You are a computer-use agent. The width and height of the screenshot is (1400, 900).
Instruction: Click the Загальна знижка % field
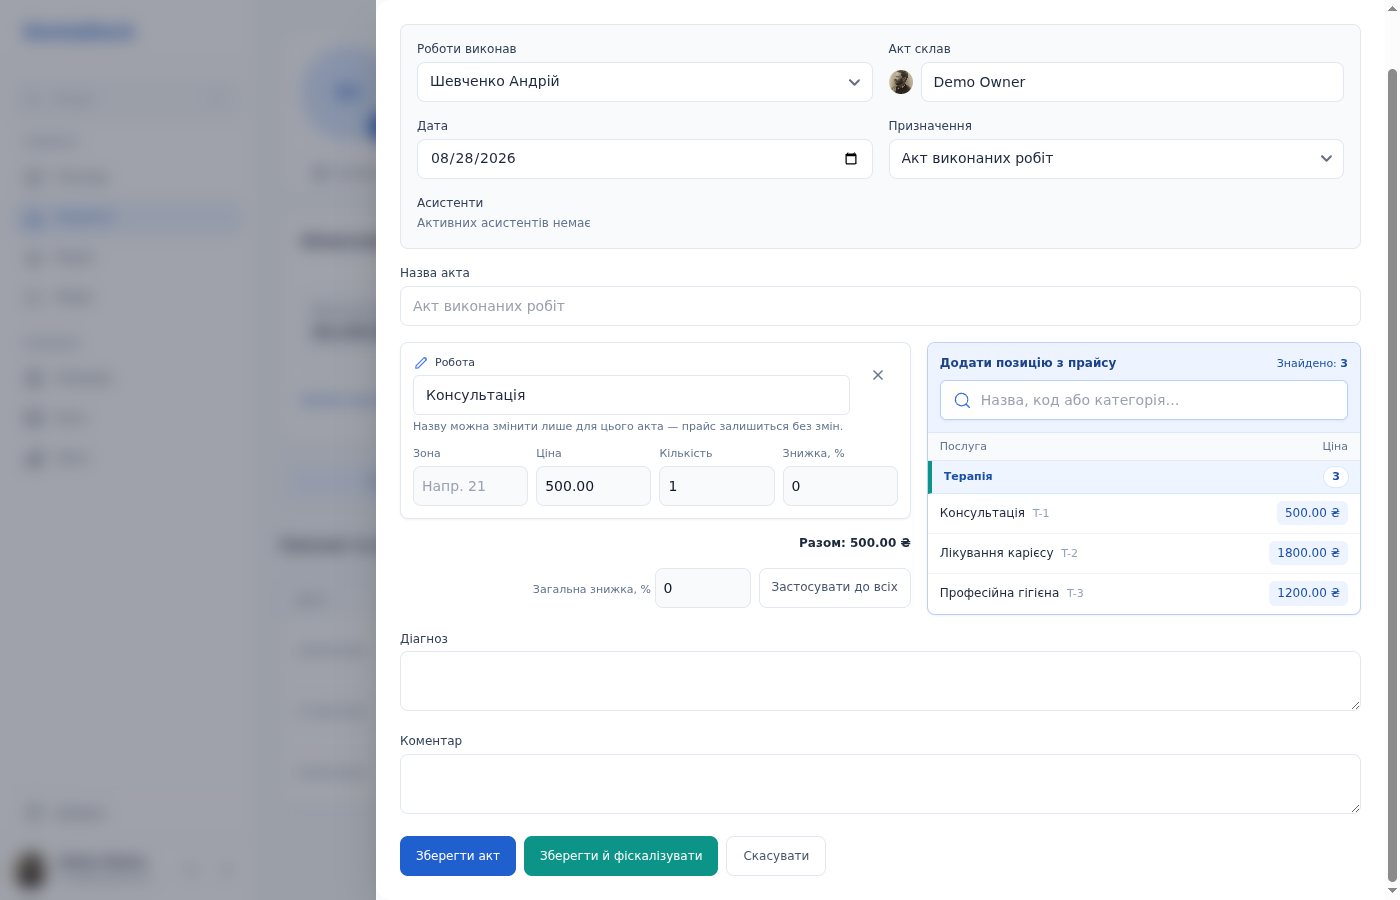pos(703,588)
